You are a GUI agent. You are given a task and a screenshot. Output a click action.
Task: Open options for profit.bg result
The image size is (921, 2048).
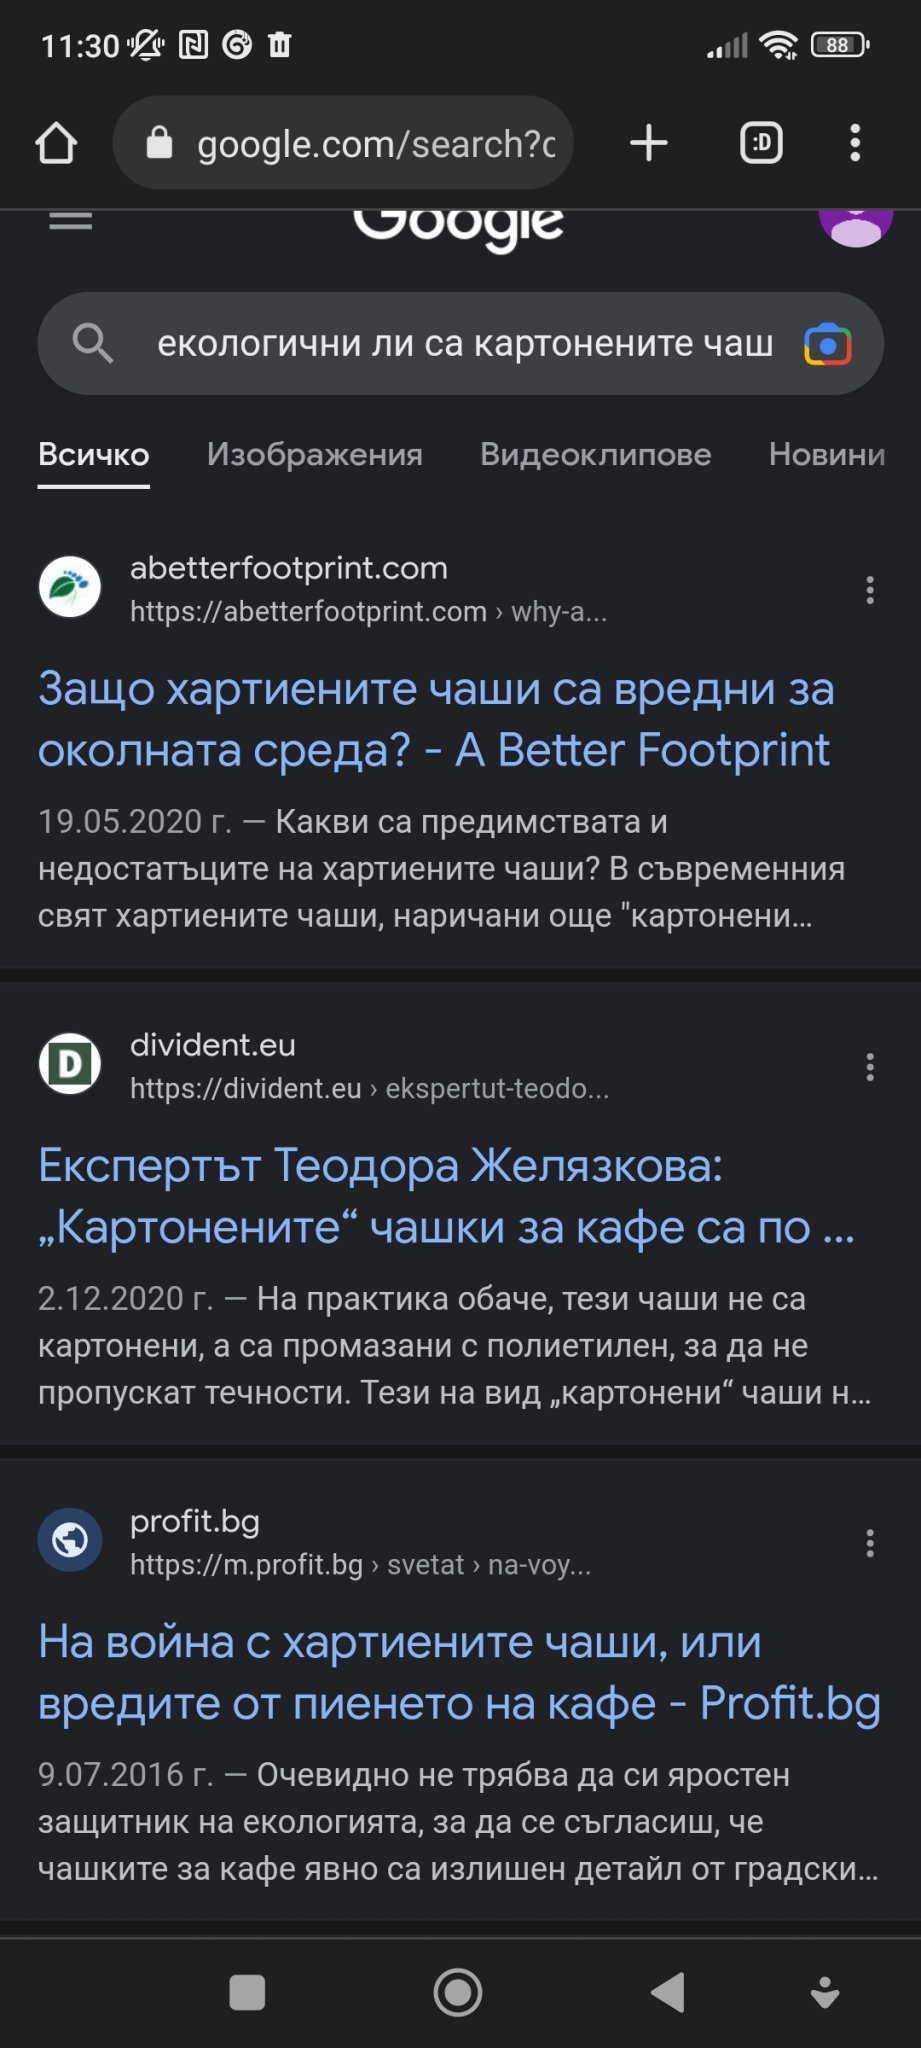[870, 1543]
